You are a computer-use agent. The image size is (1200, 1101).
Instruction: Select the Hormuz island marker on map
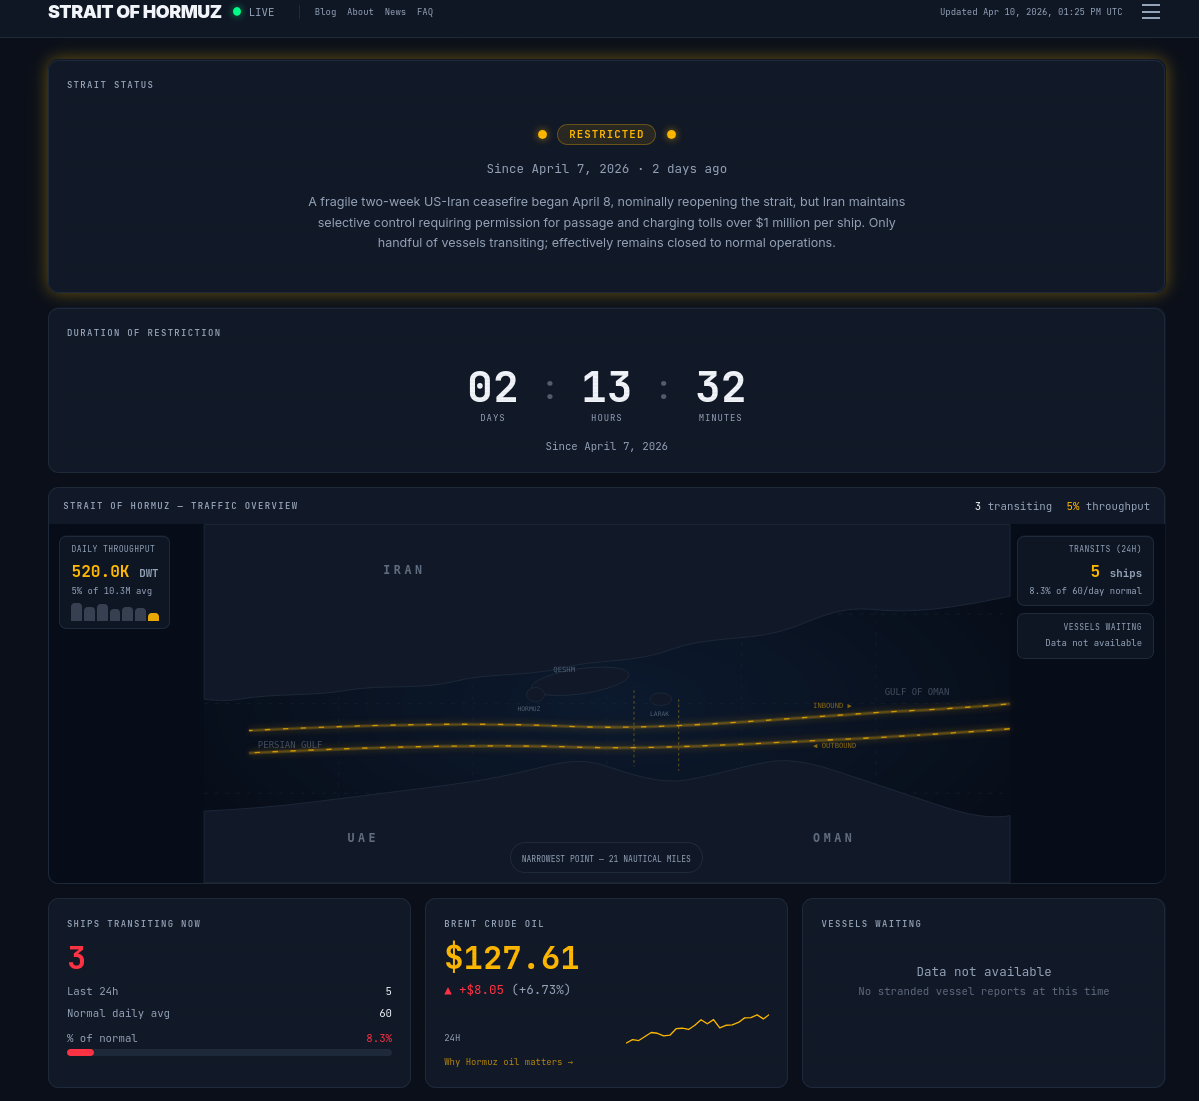point(535,694)
